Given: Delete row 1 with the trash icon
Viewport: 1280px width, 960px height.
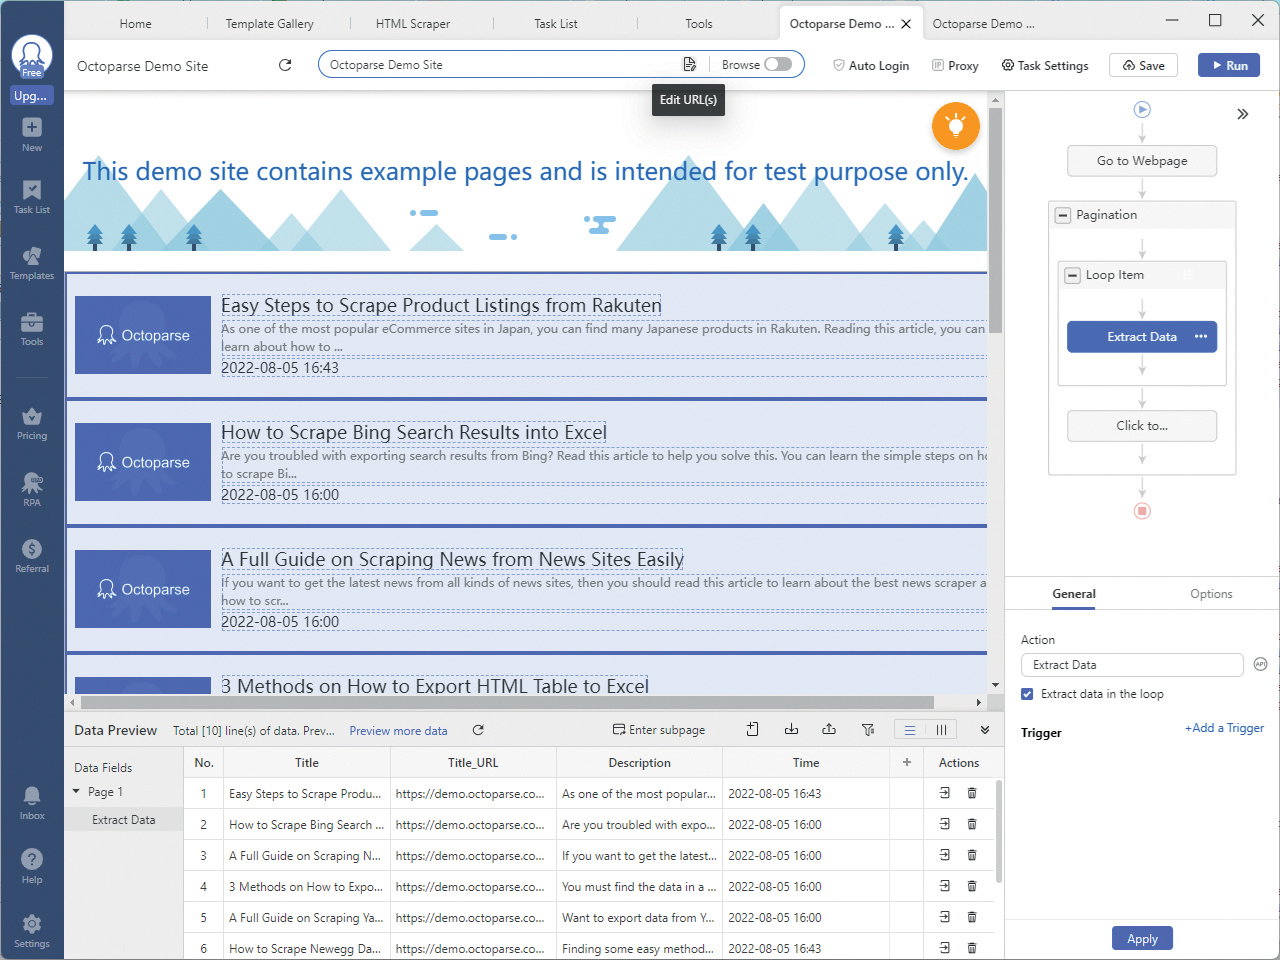Looking at the screenshot, I should tap(972, 793).
